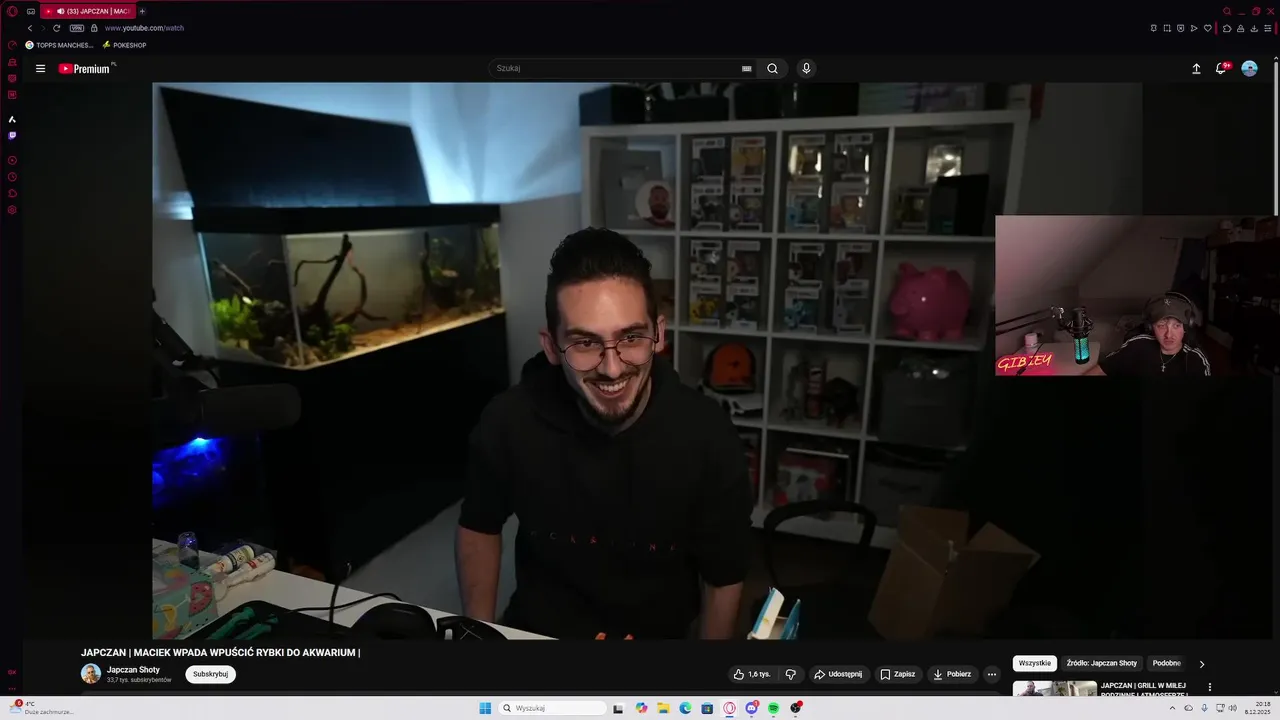This screenshot has height=720, width=1280.
Task: Open Copilot from the taskbar
Action: coord(641,708)
